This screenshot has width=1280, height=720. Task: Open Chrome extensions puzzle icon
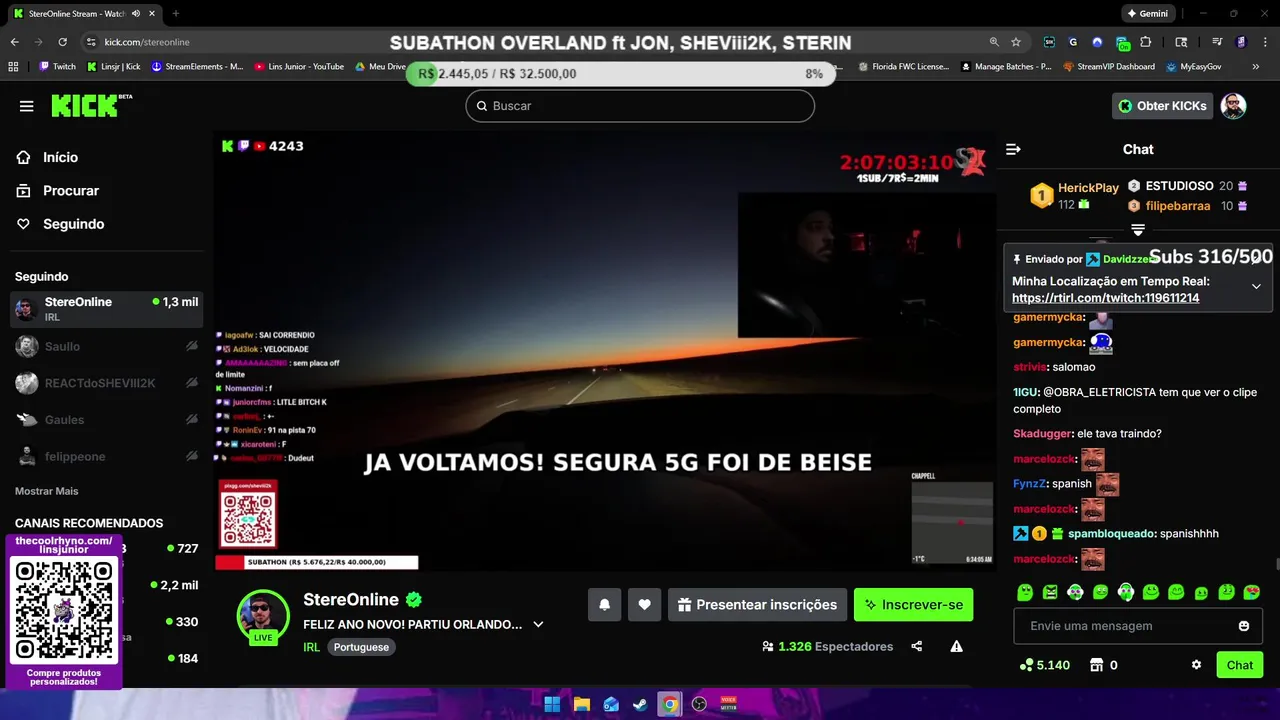pos(1146,42)
